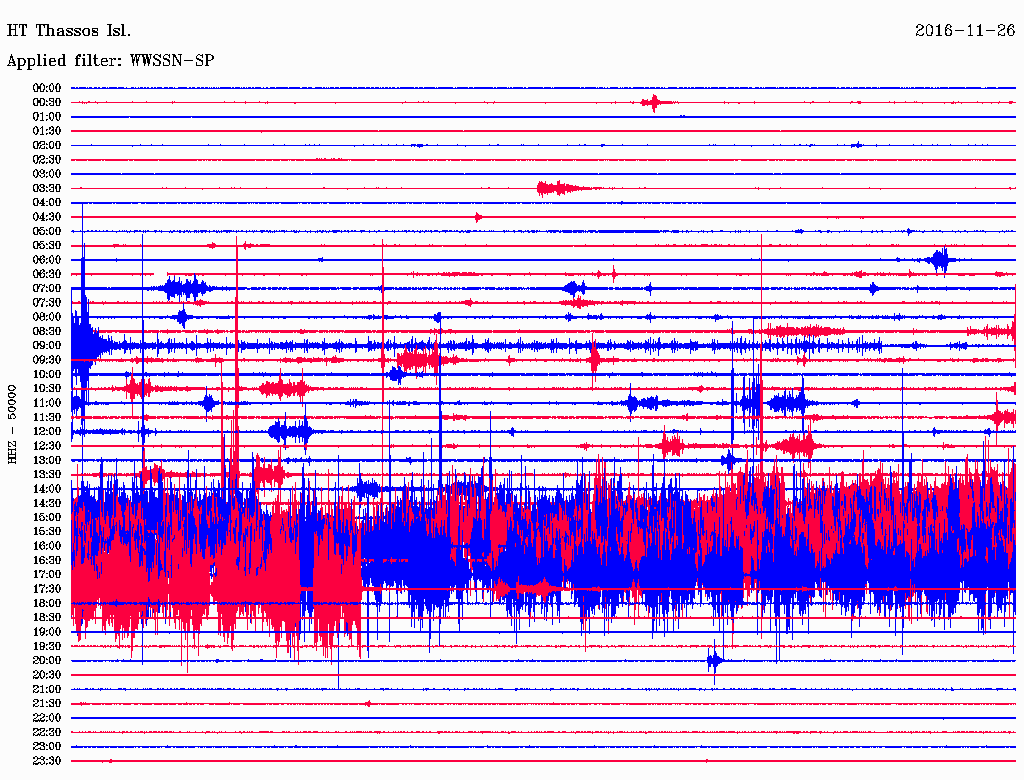The width and height of the screenshot is (1024, 780).
Task: Click the 10:30 time label
Action: click(x=47, y=389)
